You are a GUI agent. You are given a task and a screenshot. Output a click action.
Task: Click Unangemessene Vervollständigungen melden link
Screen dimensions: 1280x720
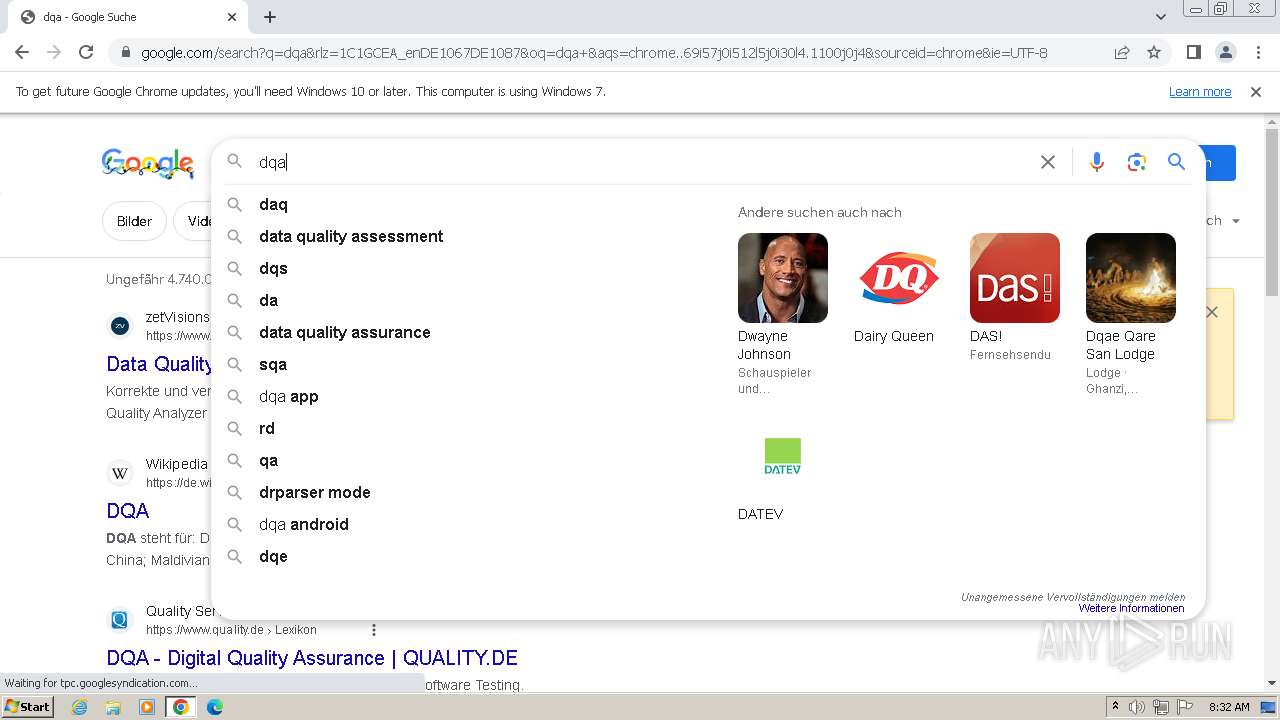(x=1073, y=597)
